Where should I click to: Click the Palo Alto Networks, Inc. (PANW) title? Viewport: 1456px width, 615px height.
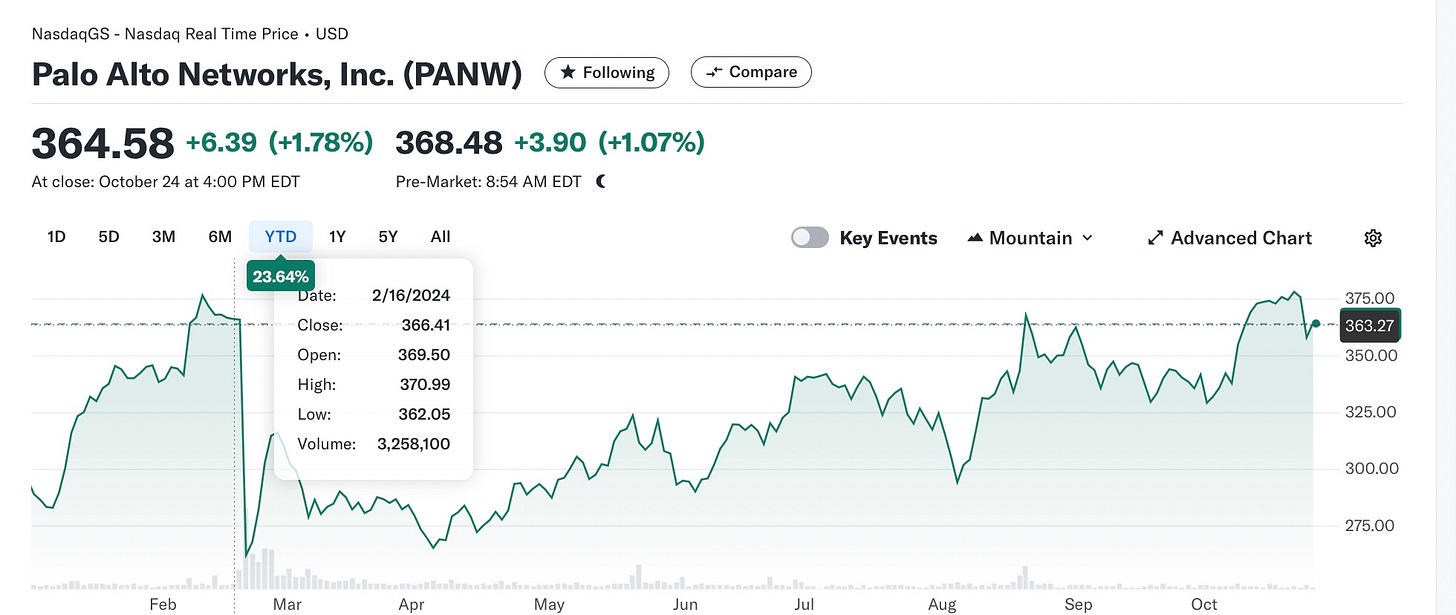pos(277,74)
